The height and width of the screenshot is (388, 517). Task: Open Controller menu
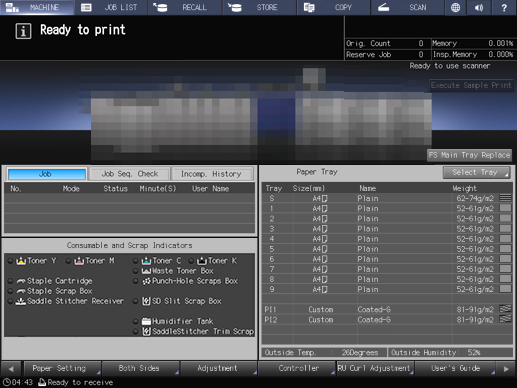[297, 368]
